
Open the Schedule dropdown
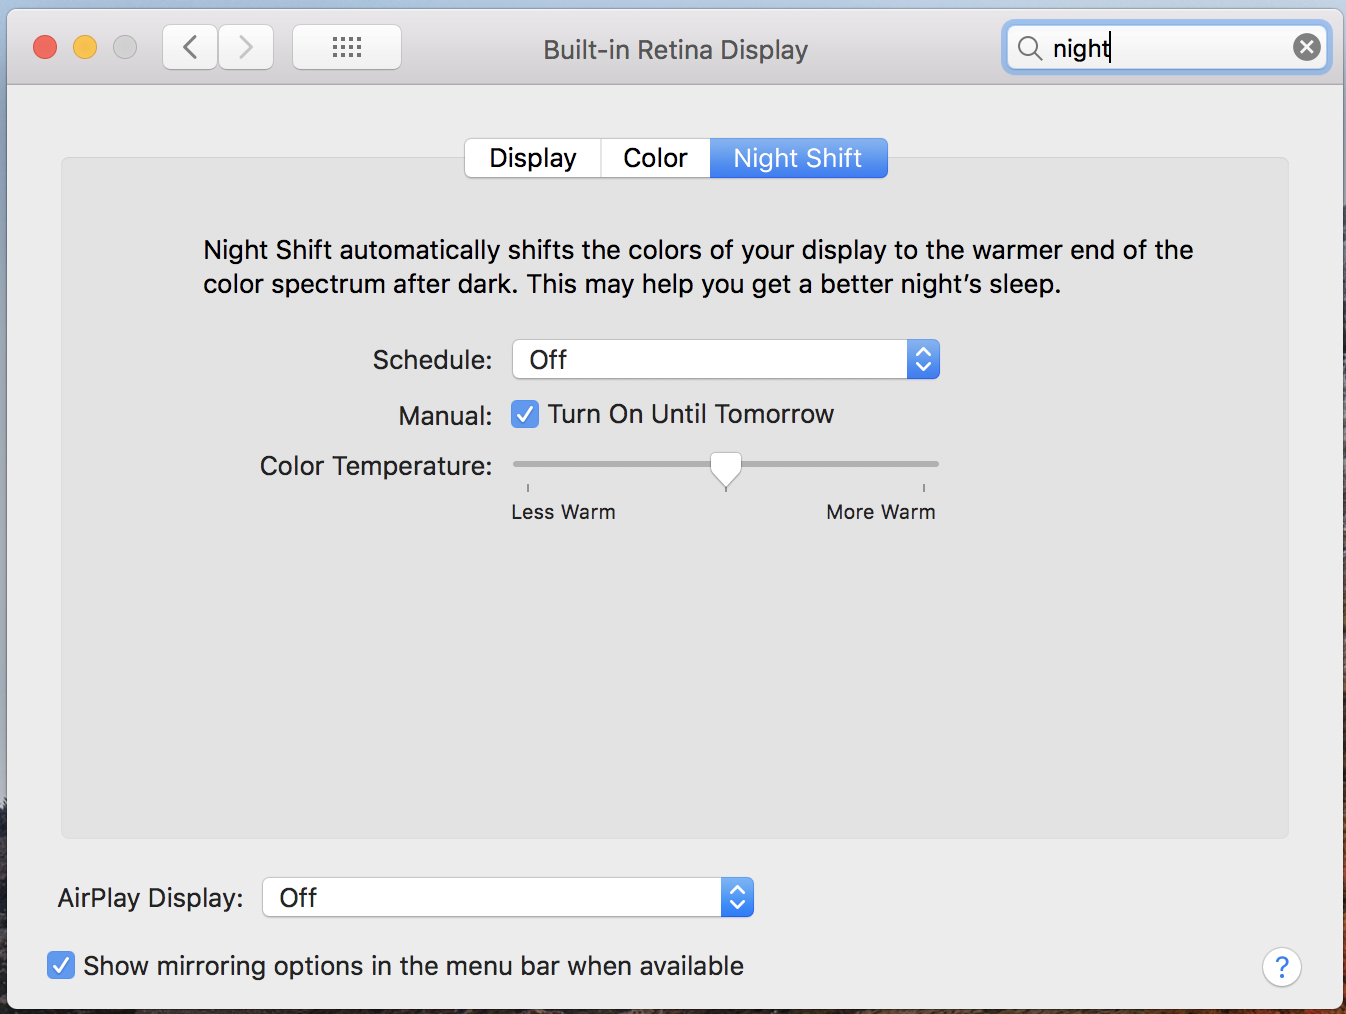click(725, 359)
